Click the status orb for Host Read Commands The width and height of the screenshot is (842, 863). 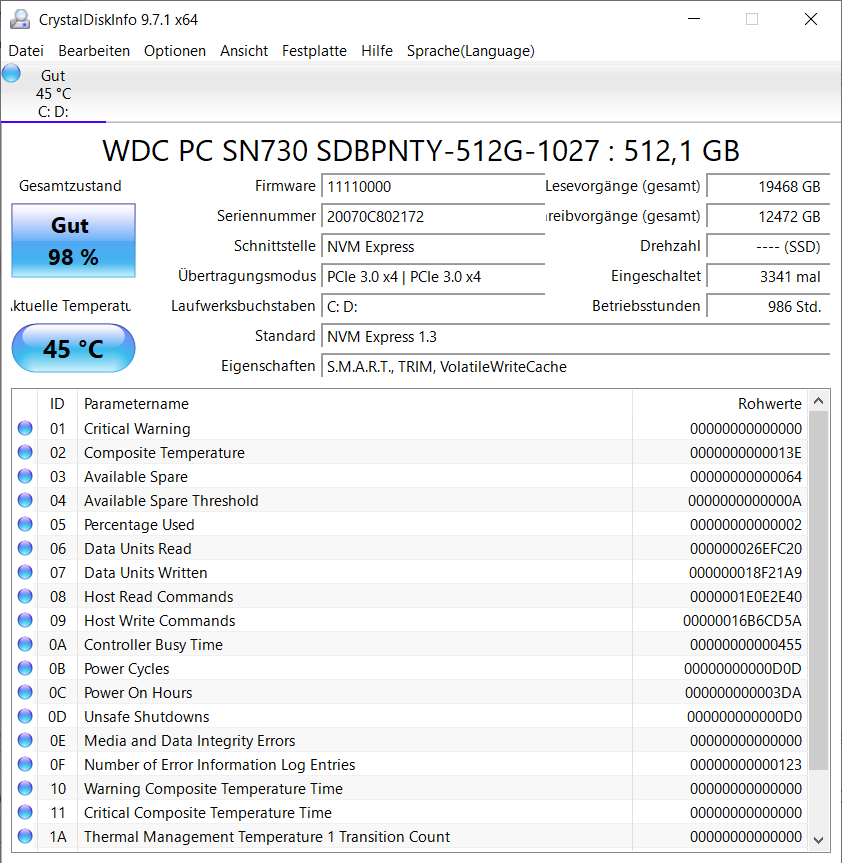[x=25, y=596]
